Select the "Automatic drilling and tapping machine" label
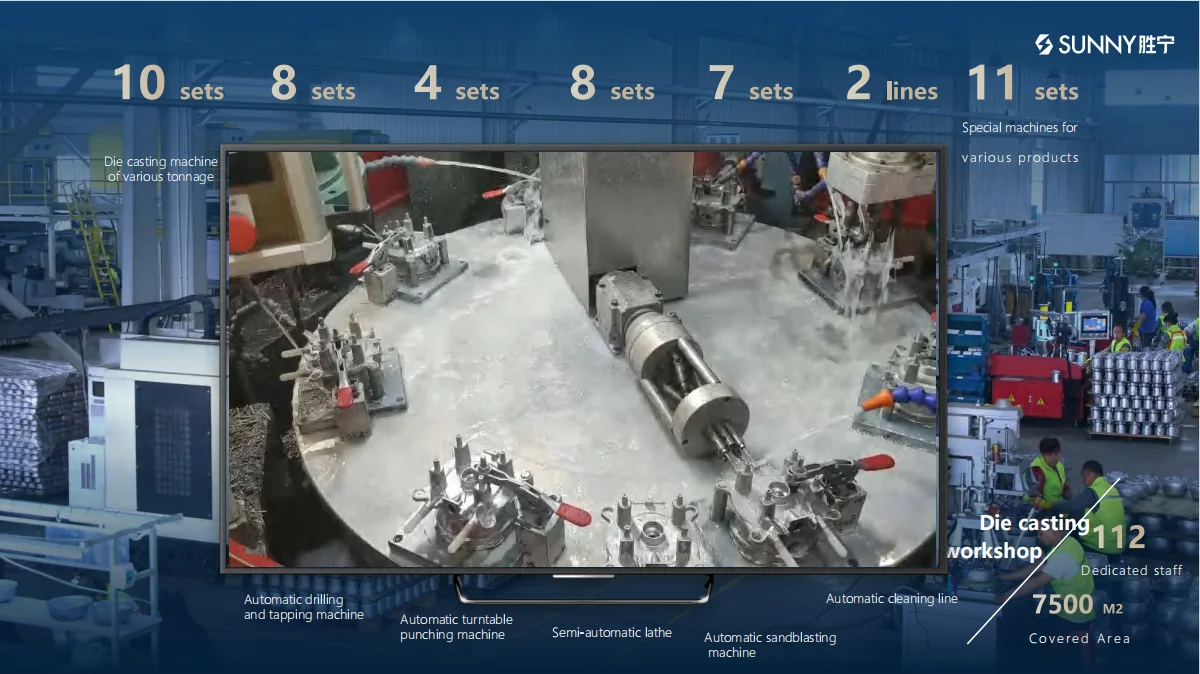 304,607
